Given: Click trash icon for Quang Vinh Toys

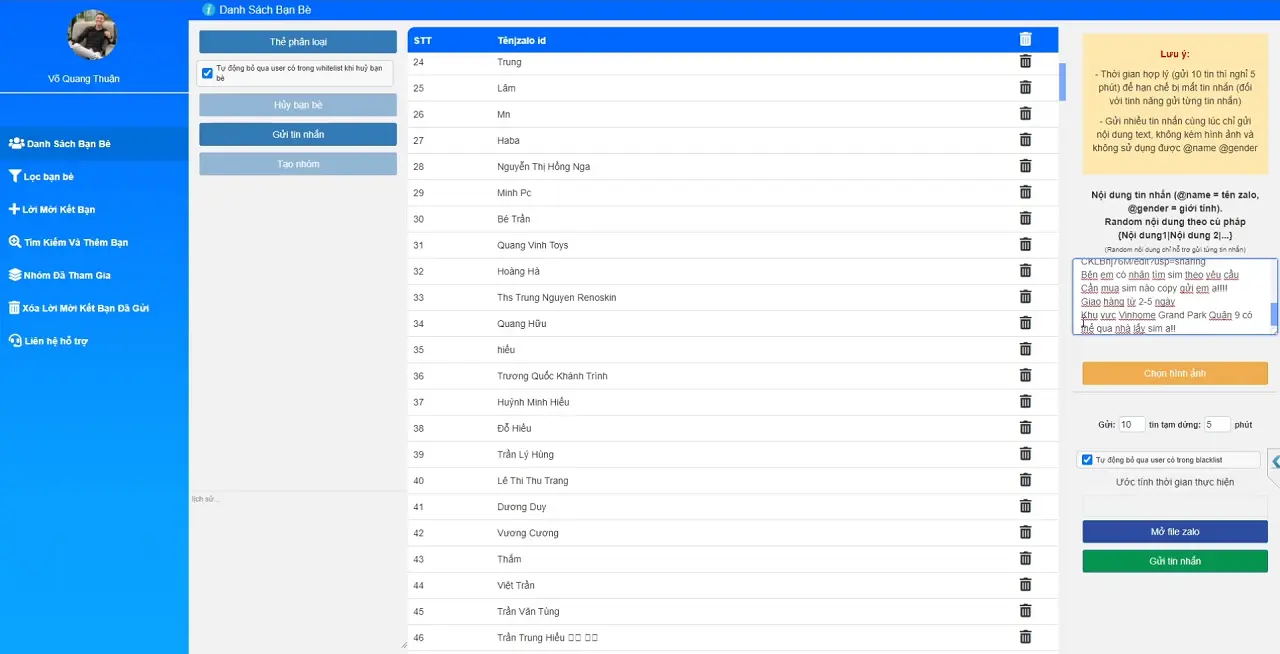Looking at the screenshot, I should [x=1025, y=245].
